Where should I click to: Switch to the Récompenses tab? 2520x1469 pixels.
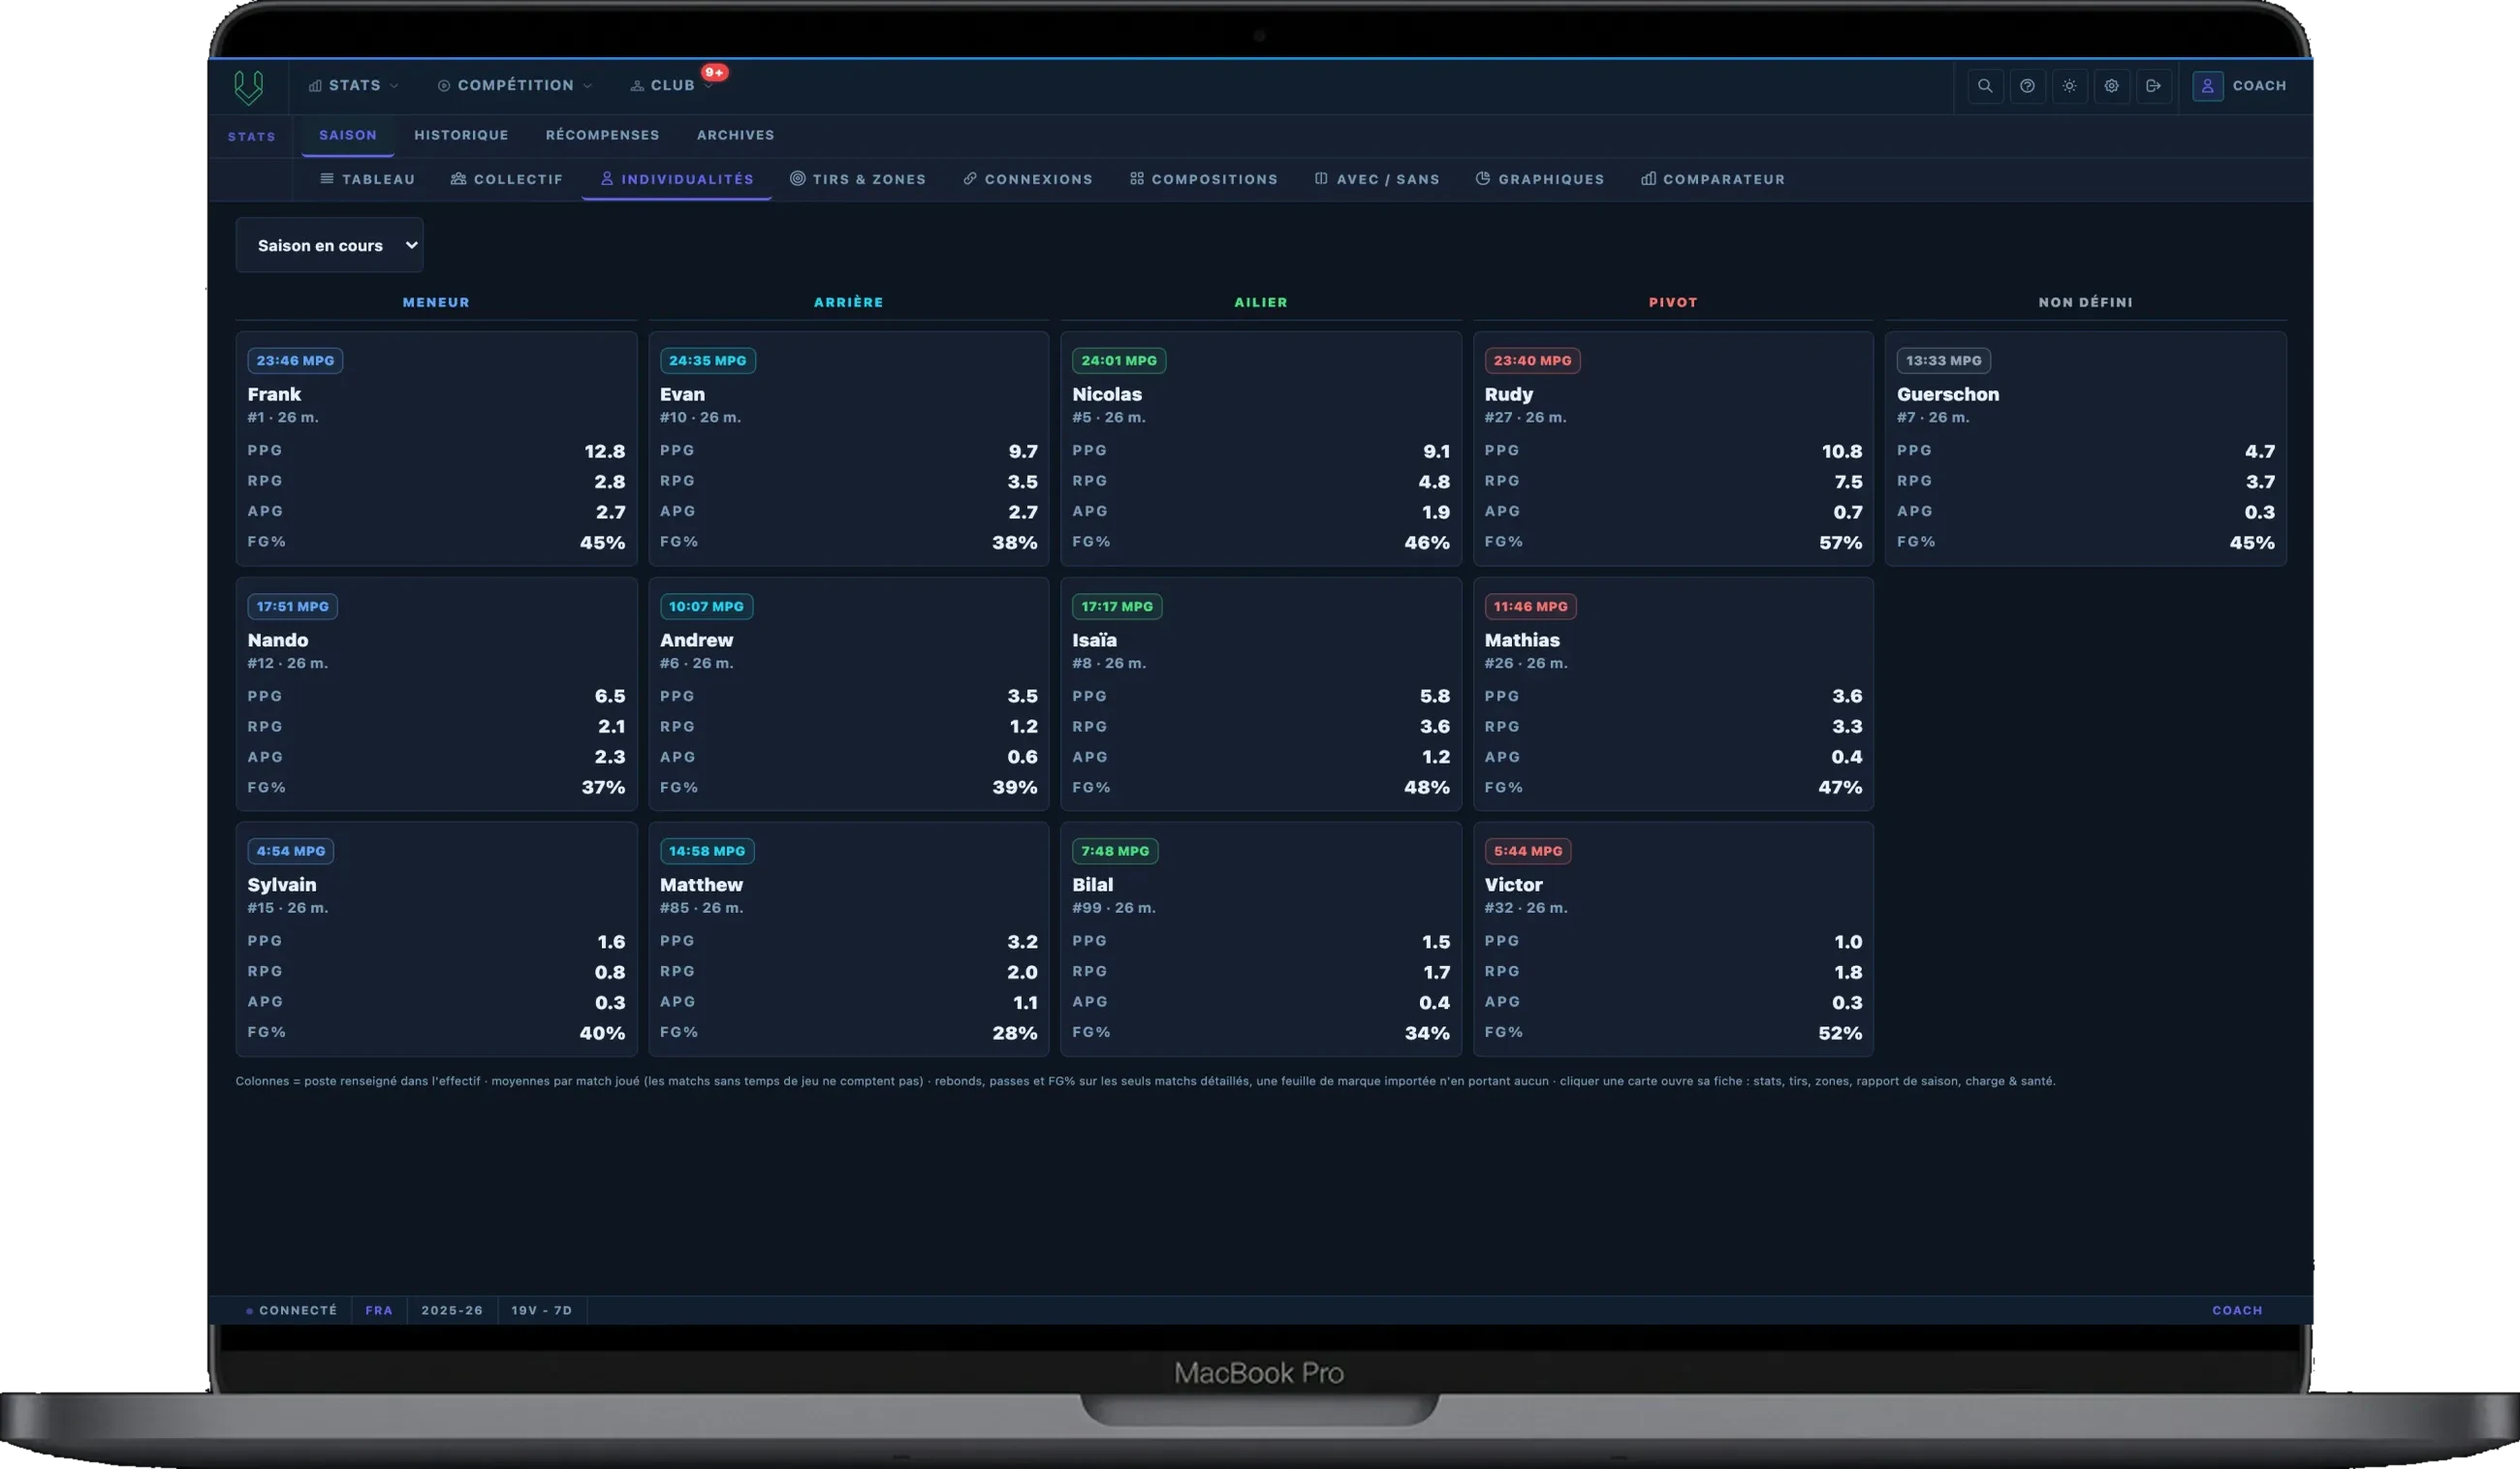click(602, 135)
